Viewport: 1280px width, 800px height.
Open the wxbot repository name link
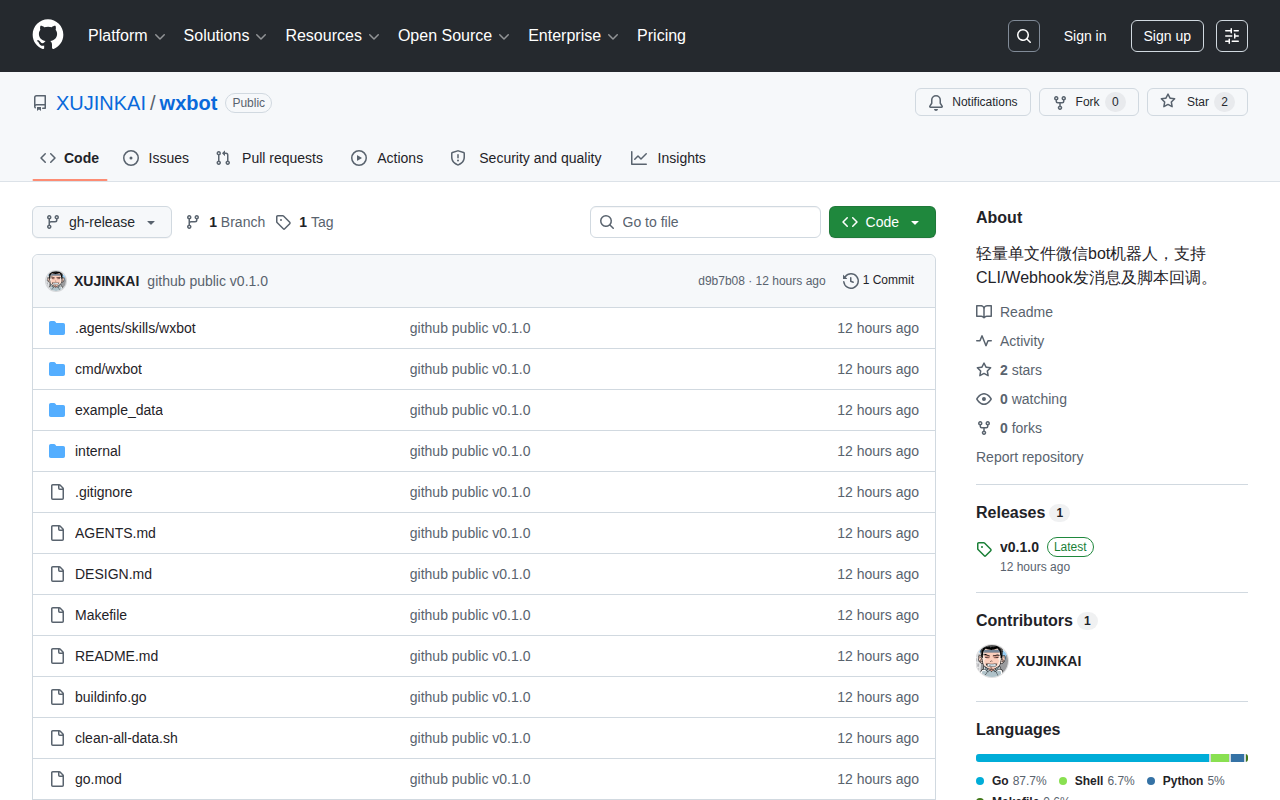(x=189, y=103)
